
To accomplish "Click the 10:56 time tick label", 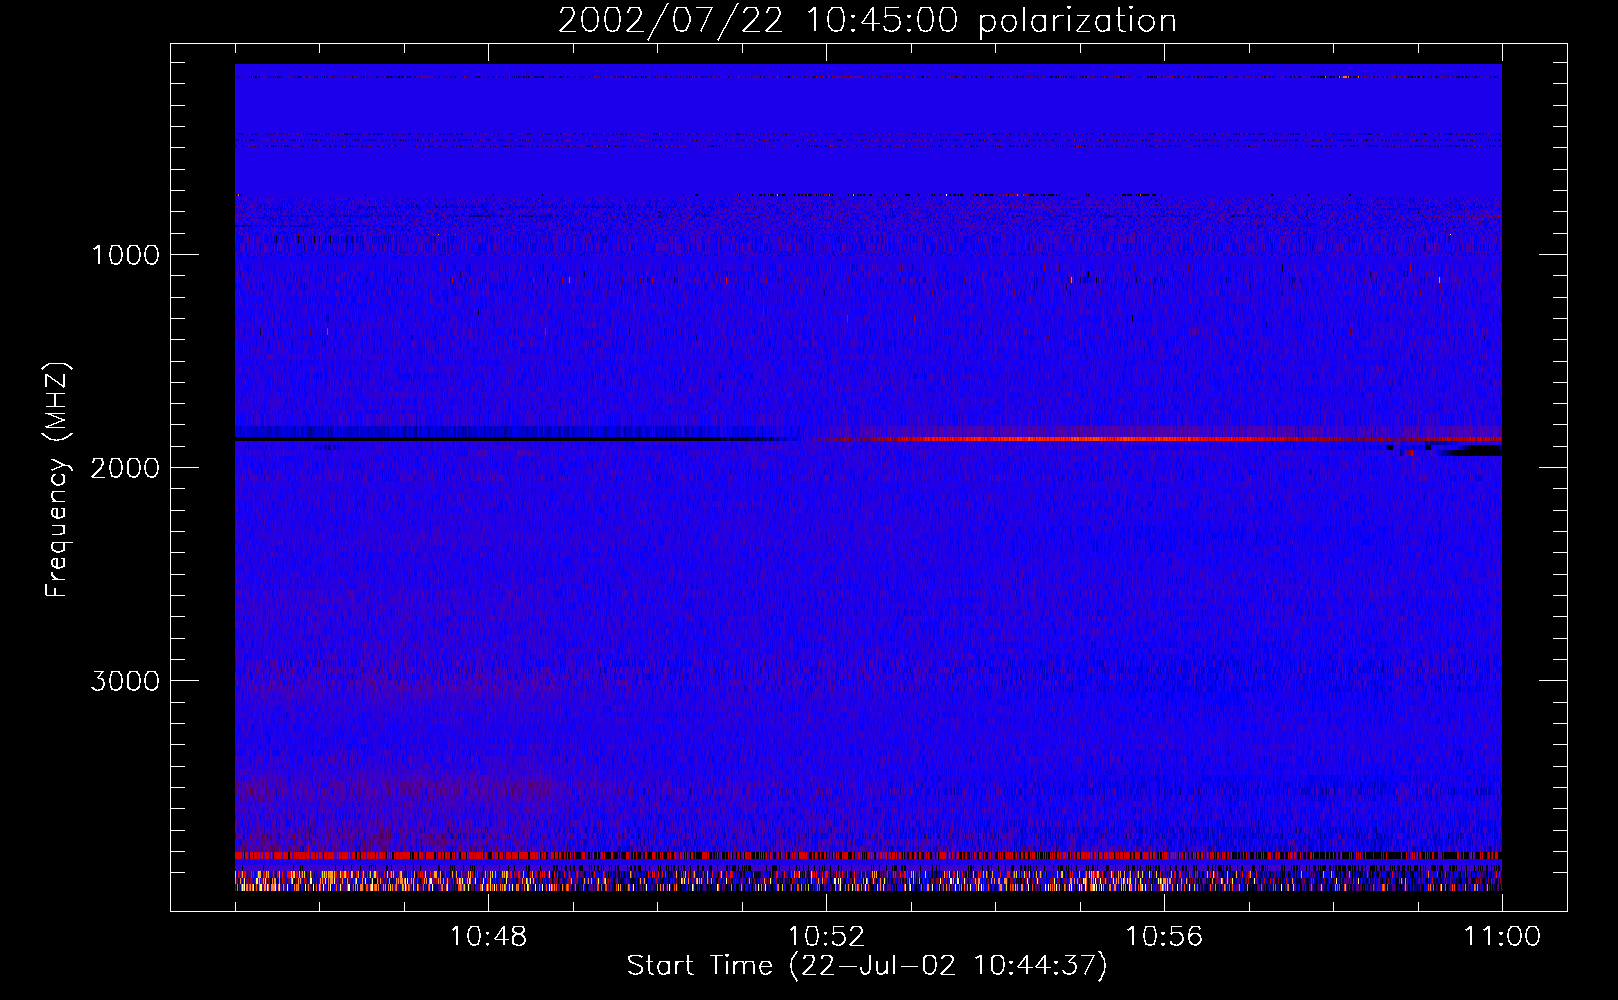I will [x=1164, y=937].
